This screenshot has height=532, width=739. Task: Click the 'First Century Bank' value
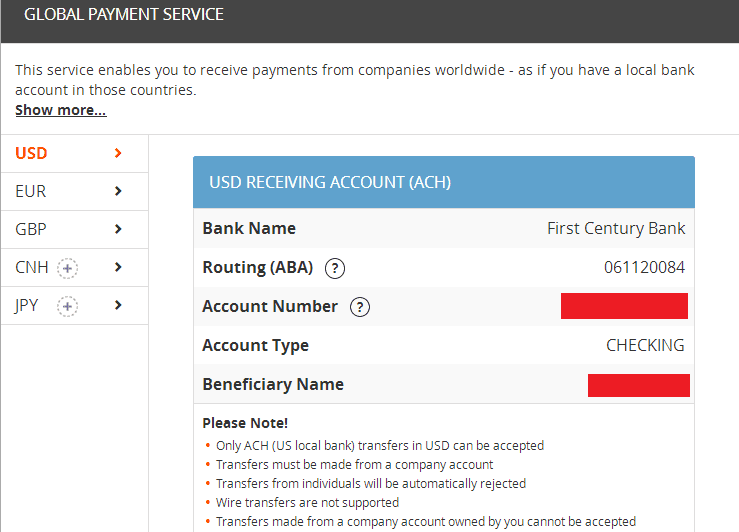[616, 229]
